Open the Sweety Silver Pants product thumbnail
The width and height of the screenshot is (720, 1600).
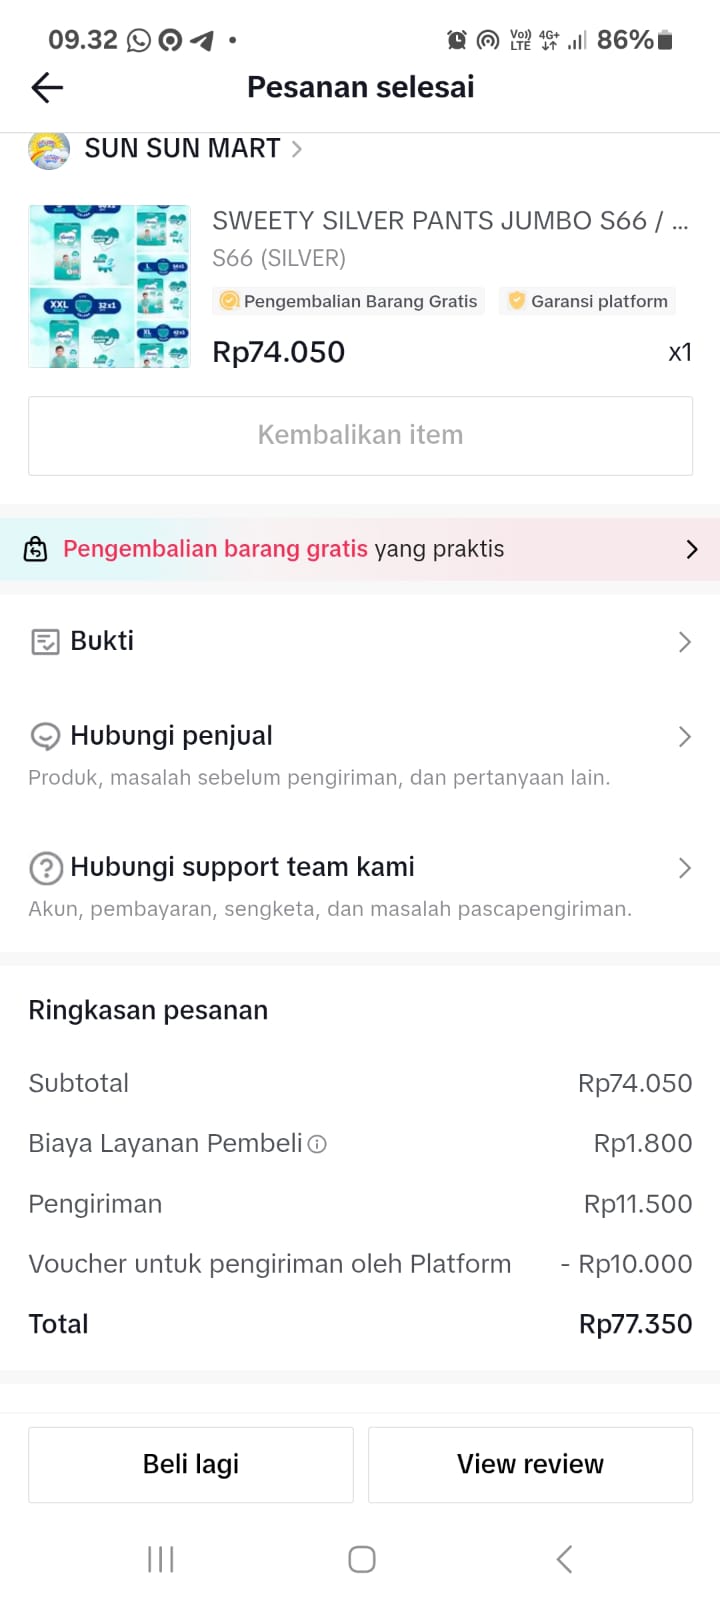coord(109,286)
